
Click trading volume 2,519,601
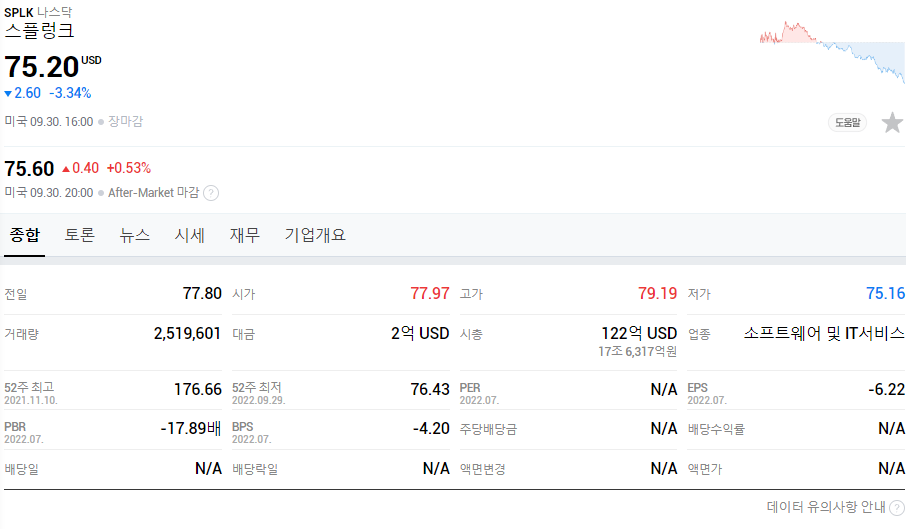coord(187,333)
